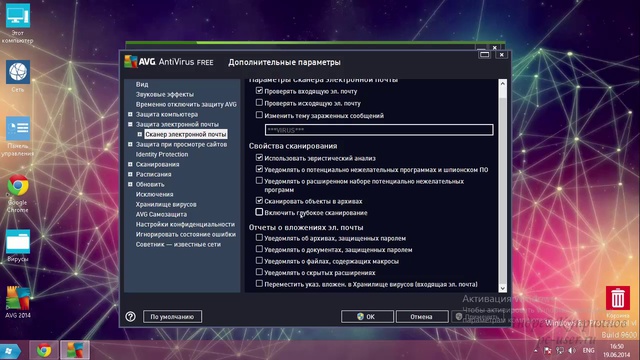Confirm settings with OK button
Viewport: 640px width, 360px height.
[x=367, y=316]
